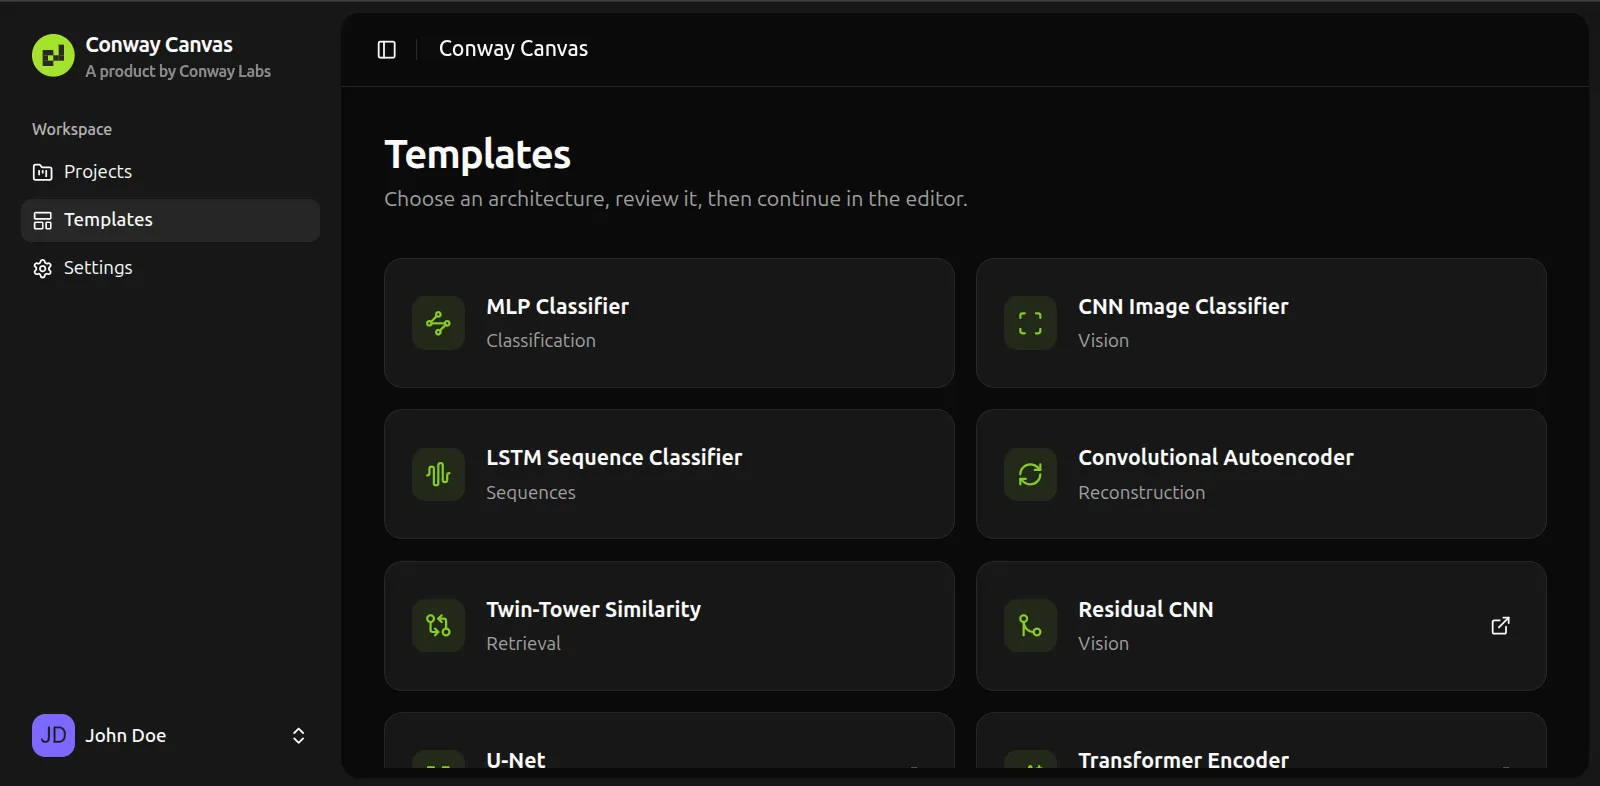The height and width of the screenshot is (786, 1600).
Task: Click the Settings gear icon
Action: coord(42,268)
